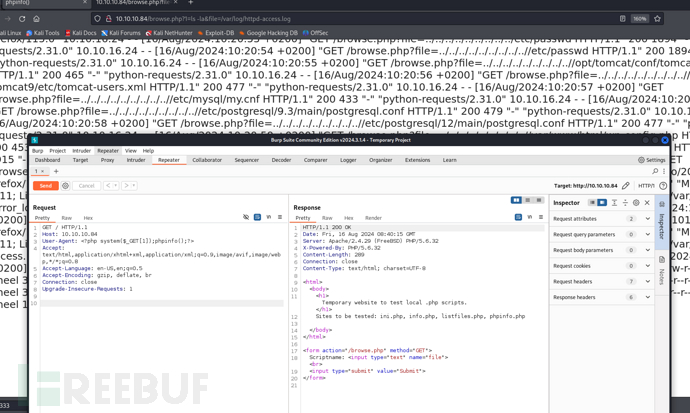Select top-bottom request/response layout
Viewport: 690px width, 413px height.
(x=528, y=200)
